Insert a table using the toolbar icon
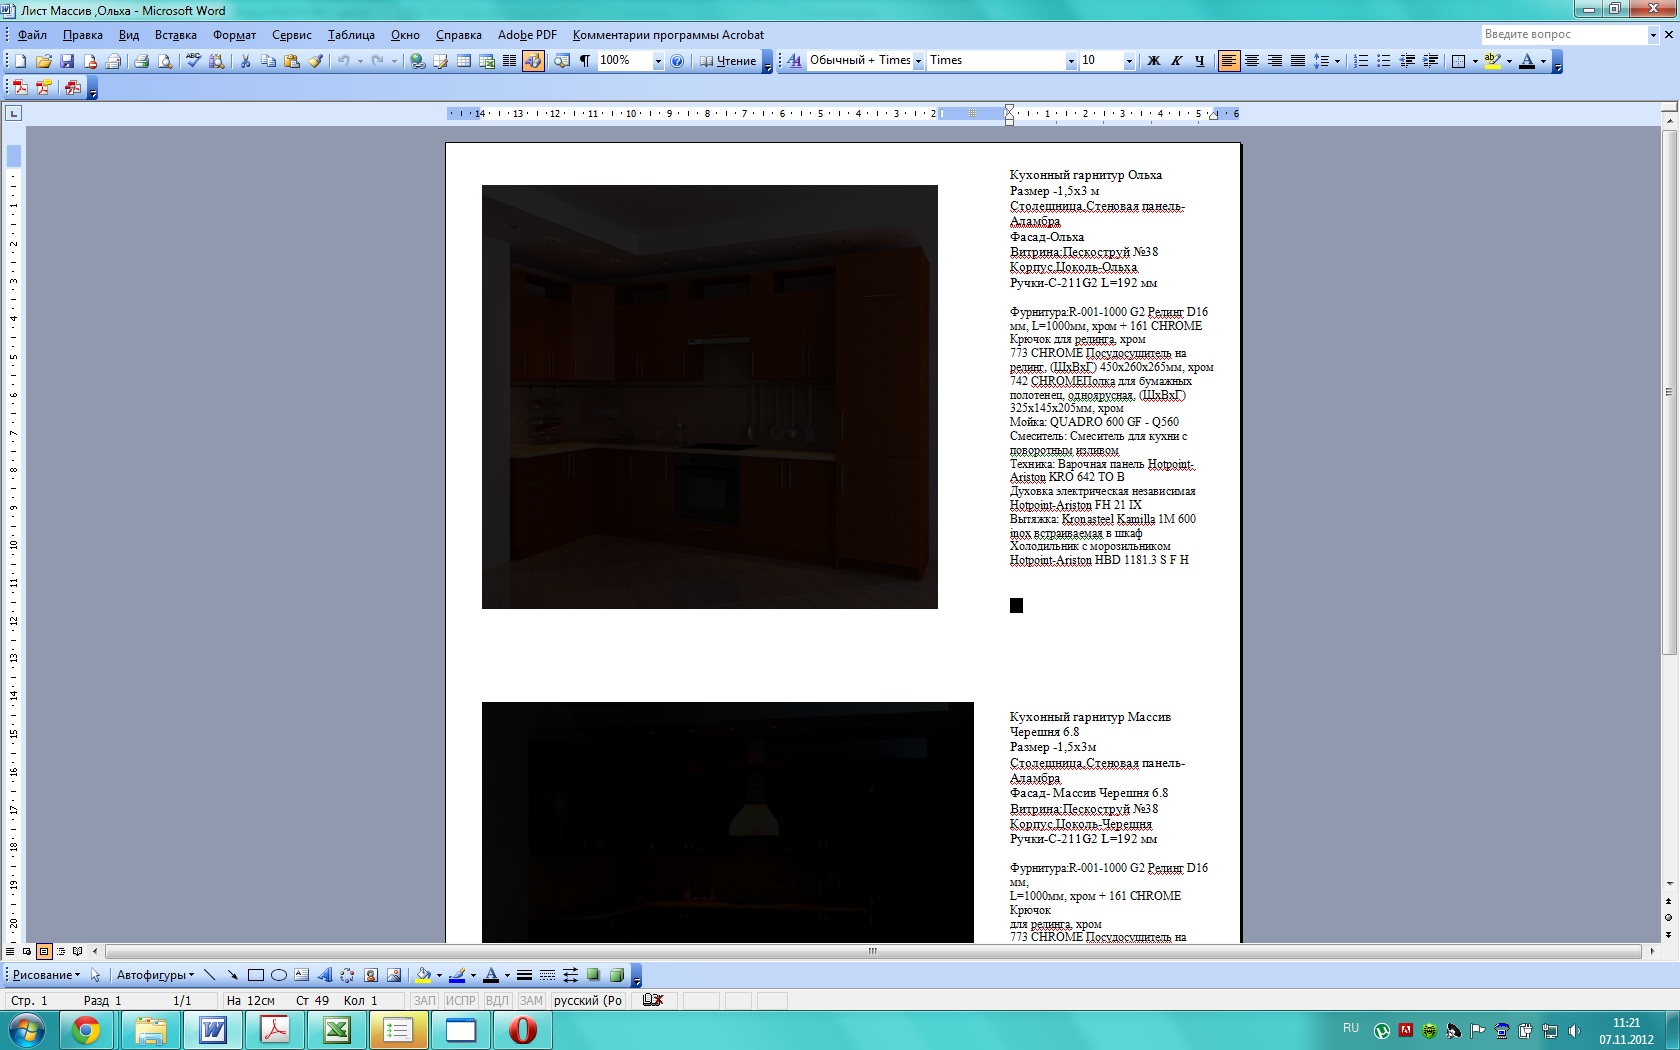 [x=464, y=61]
